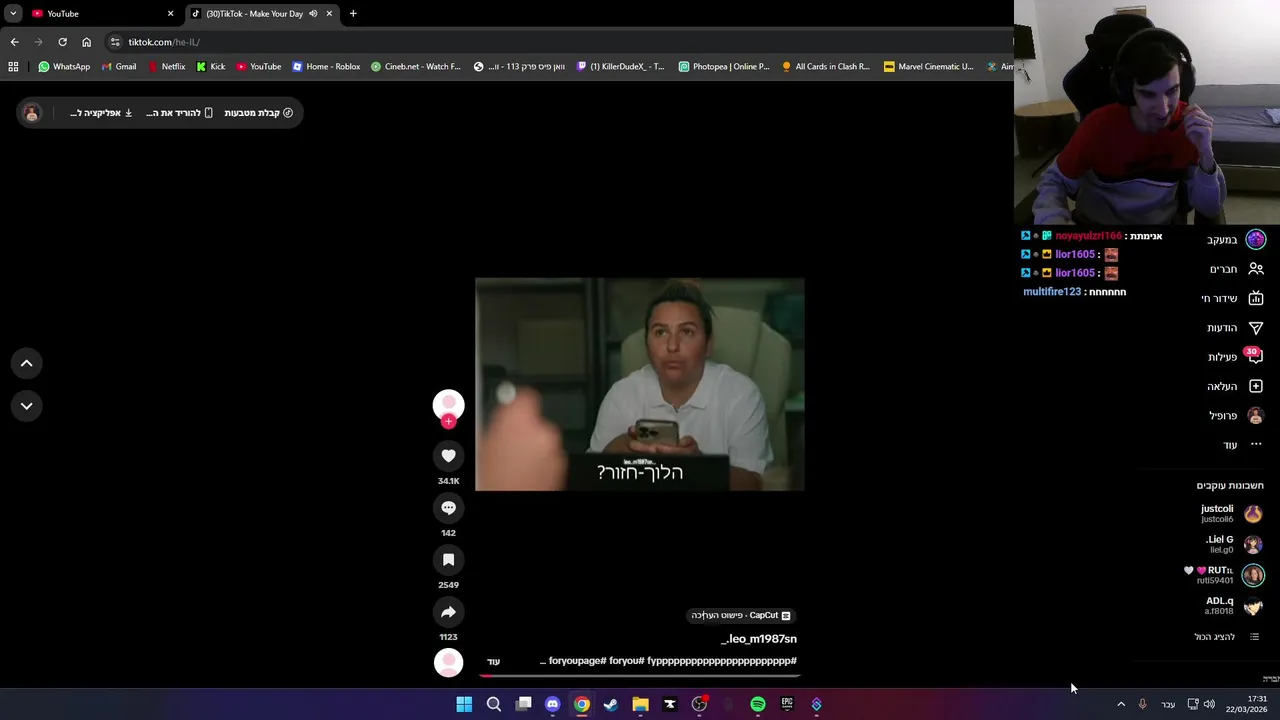The height and width of the screenshot is (720, 1280).
Task: Open More (עוד) three-dots sidebar item
Action: (1243, 444)
